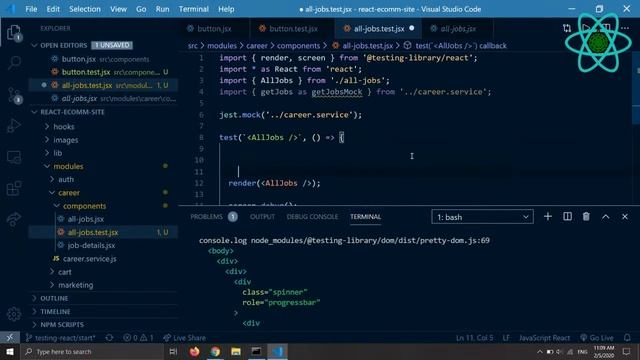Viewport: 640px width, 360px height.
Task: Open Run and Debug view
Action: 14,126
